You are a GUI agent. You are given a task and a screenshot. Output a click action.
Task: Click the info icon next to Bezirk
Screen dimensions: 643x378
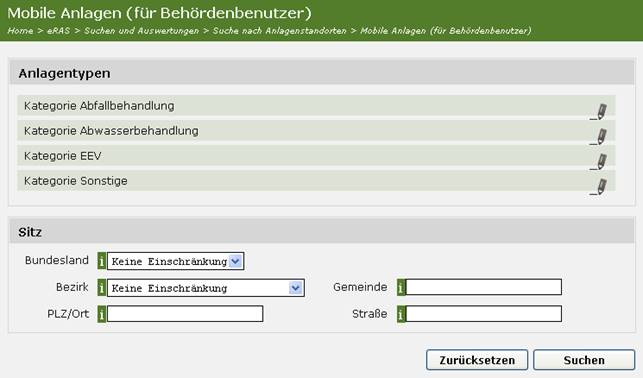tap(102, 287)
